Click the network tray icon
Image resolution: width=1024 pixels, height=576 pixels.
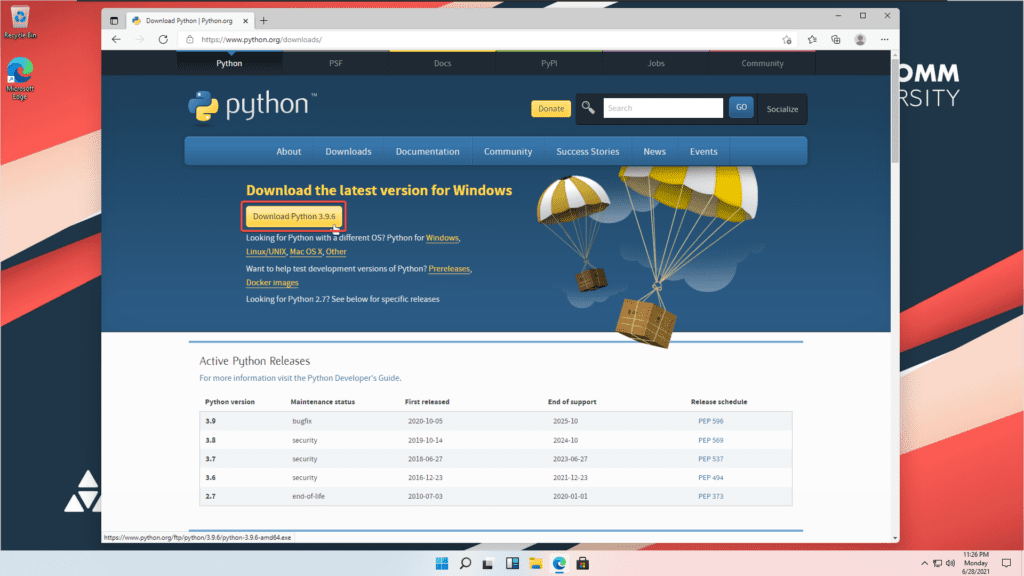[937, 564]
